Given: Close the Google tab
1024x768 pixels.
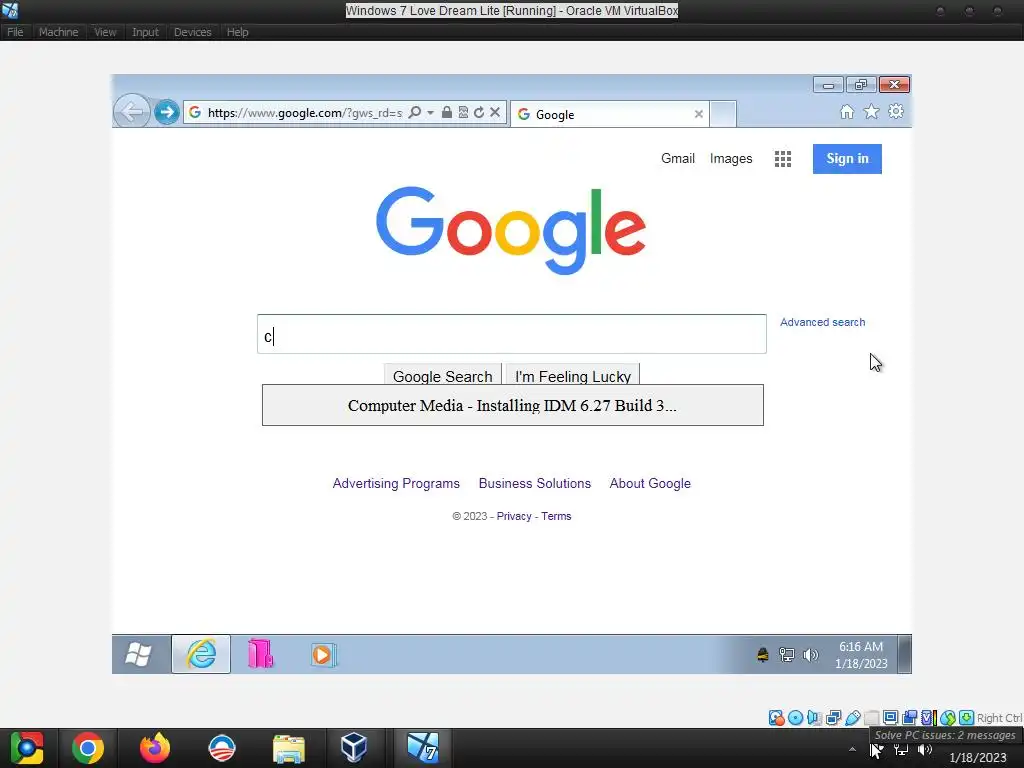Looking at the screenshot, I should point(698,114).
